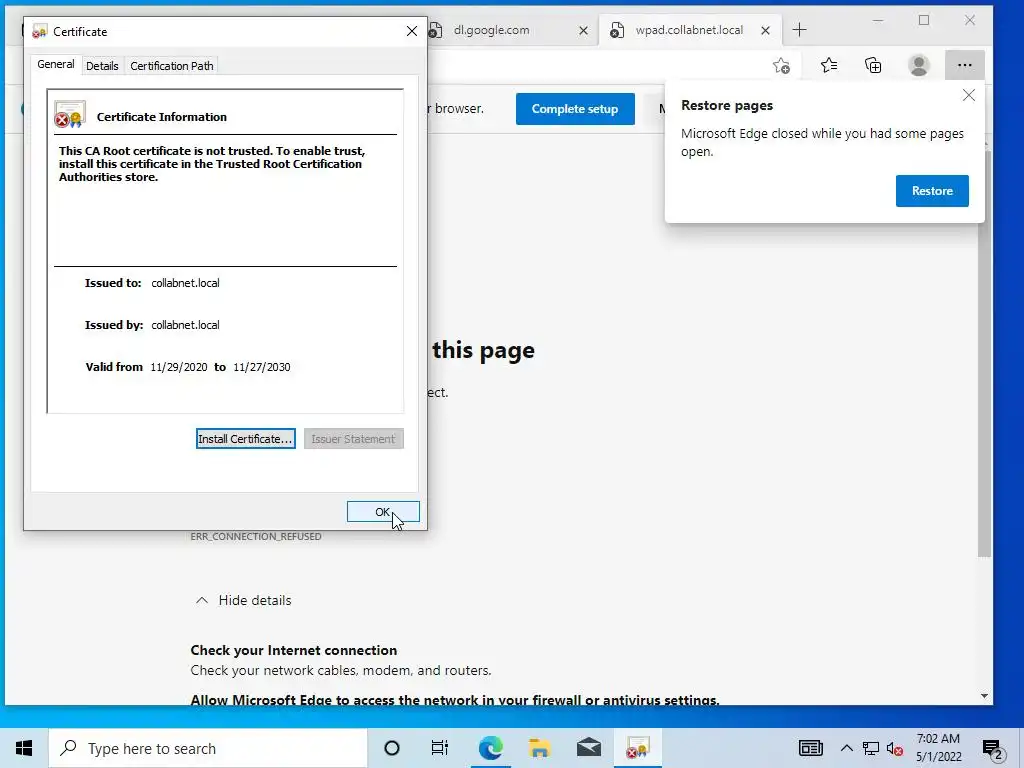Viewport: 1024px width, 768px height.
Task: Open the Edge profile avatar
Action: point(919,65)
